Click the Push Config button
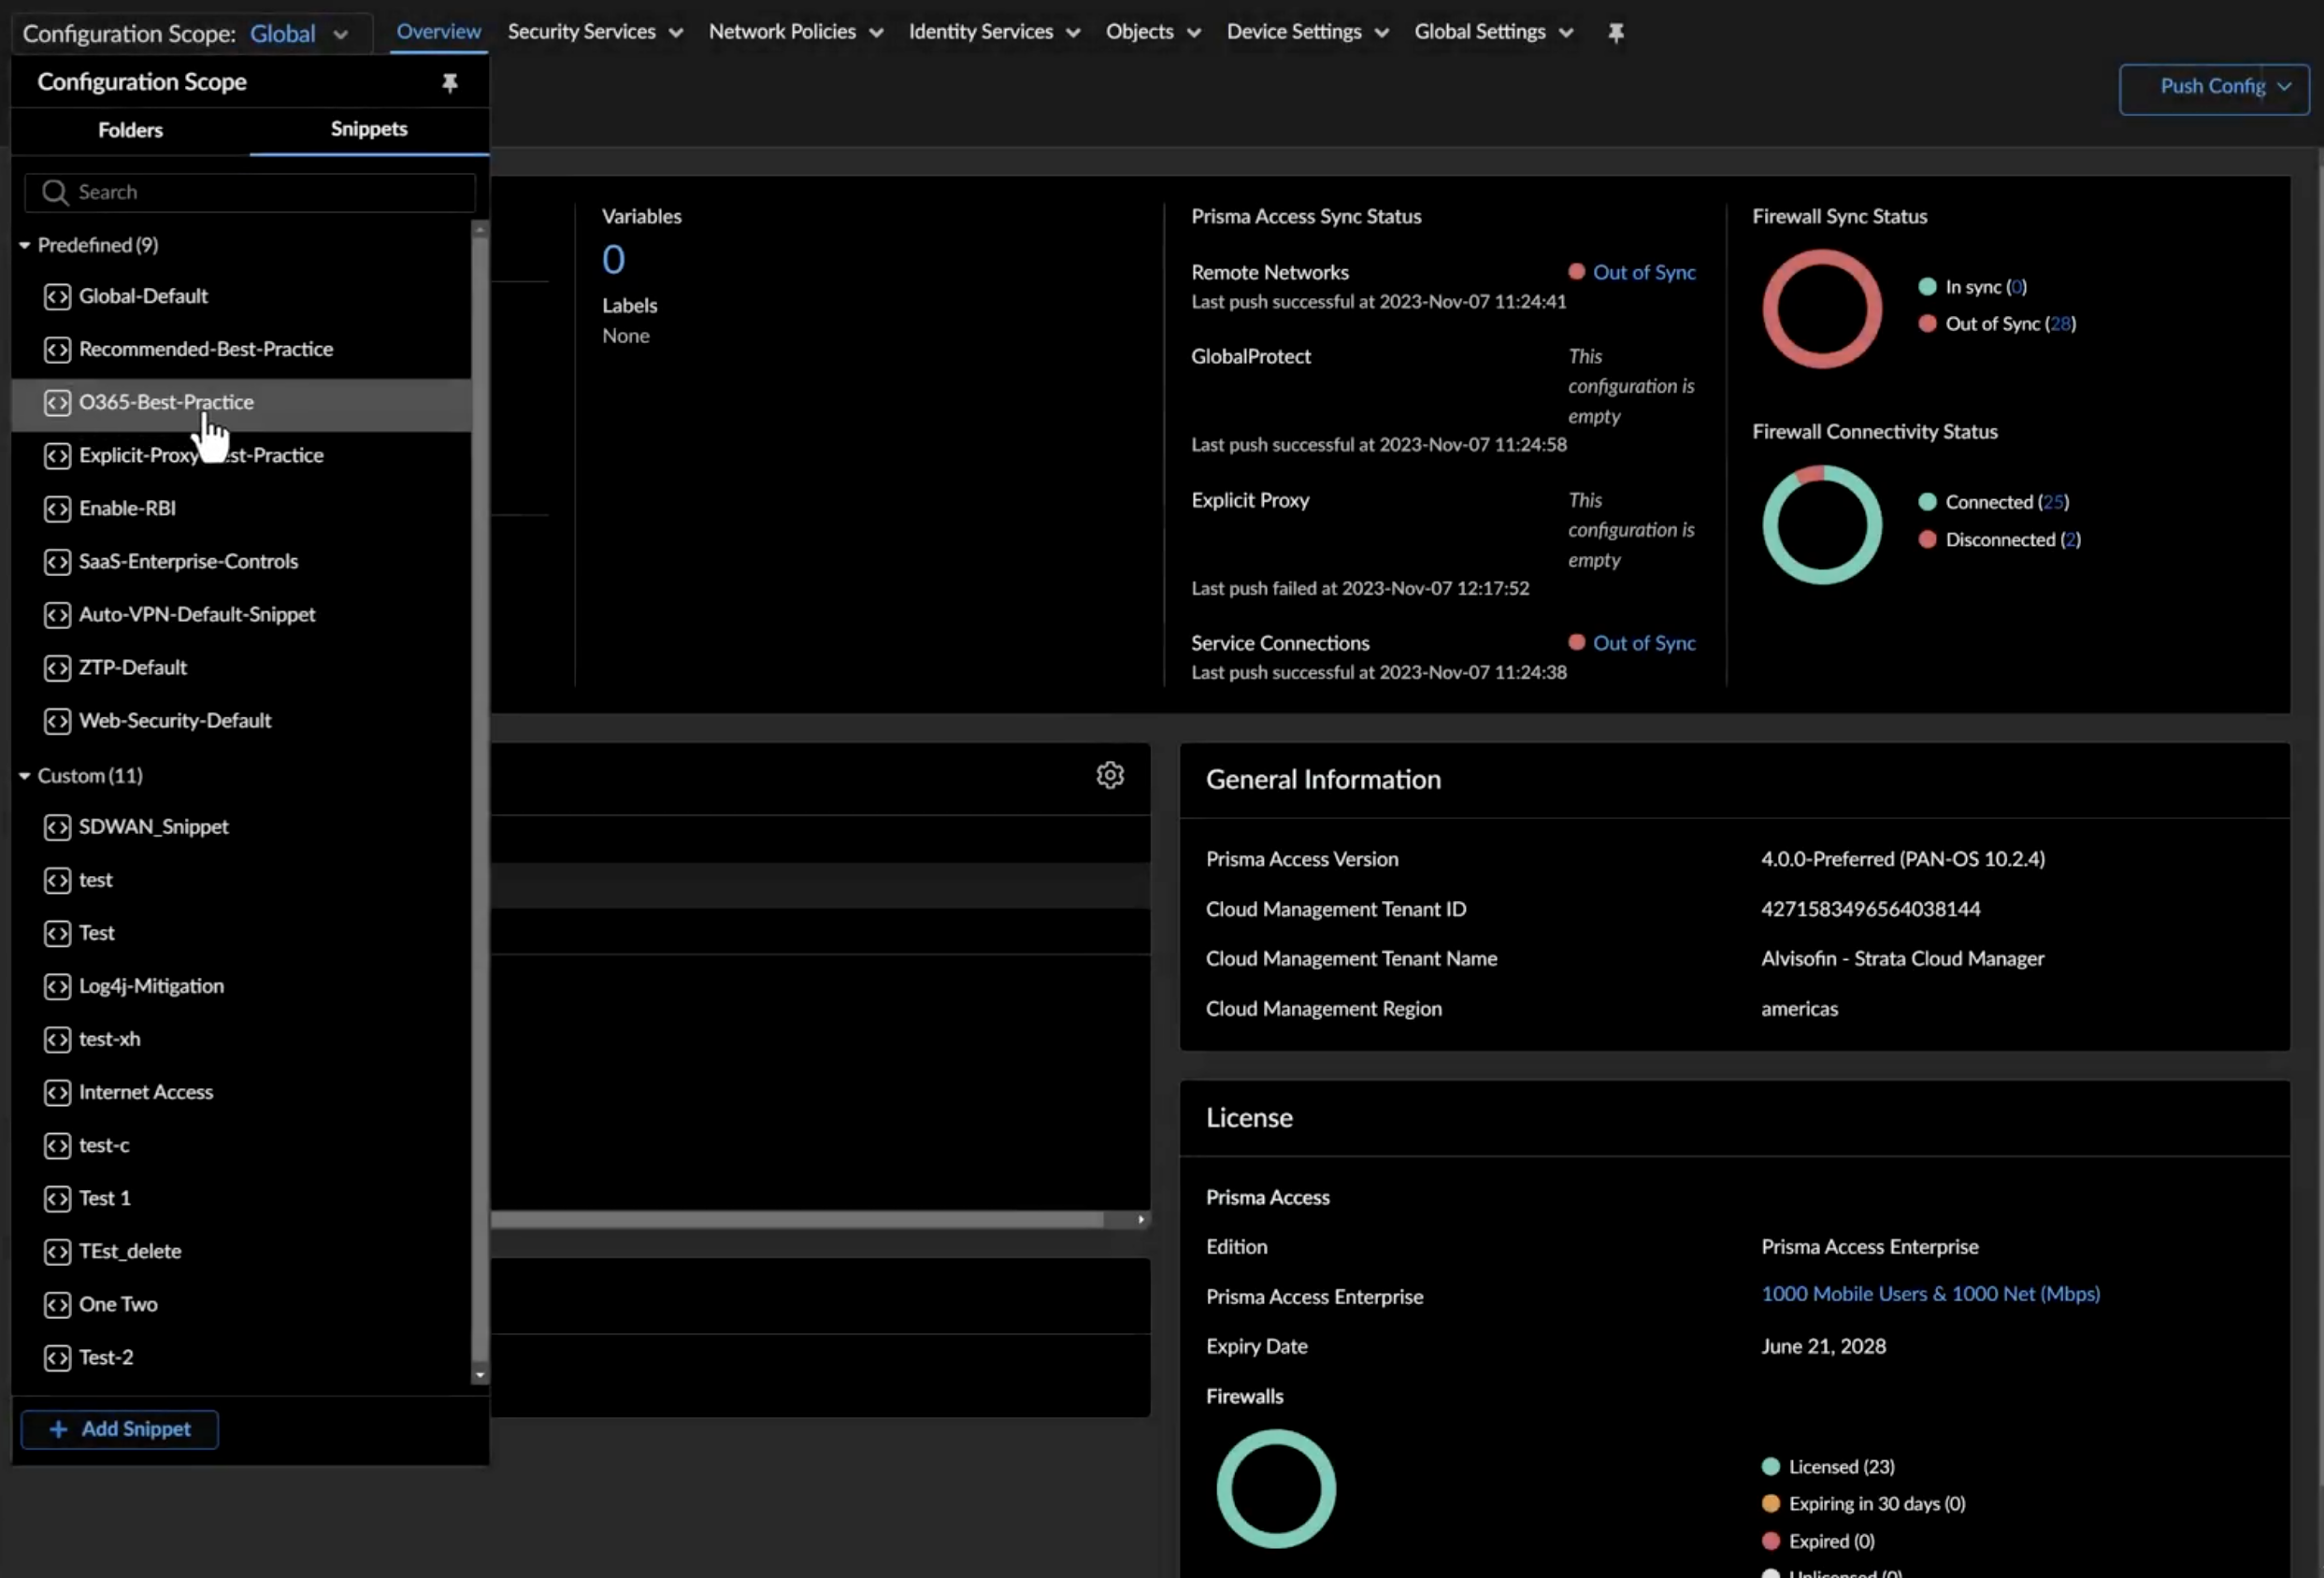This screenshot has height=1578, width=2324. 2213,88
